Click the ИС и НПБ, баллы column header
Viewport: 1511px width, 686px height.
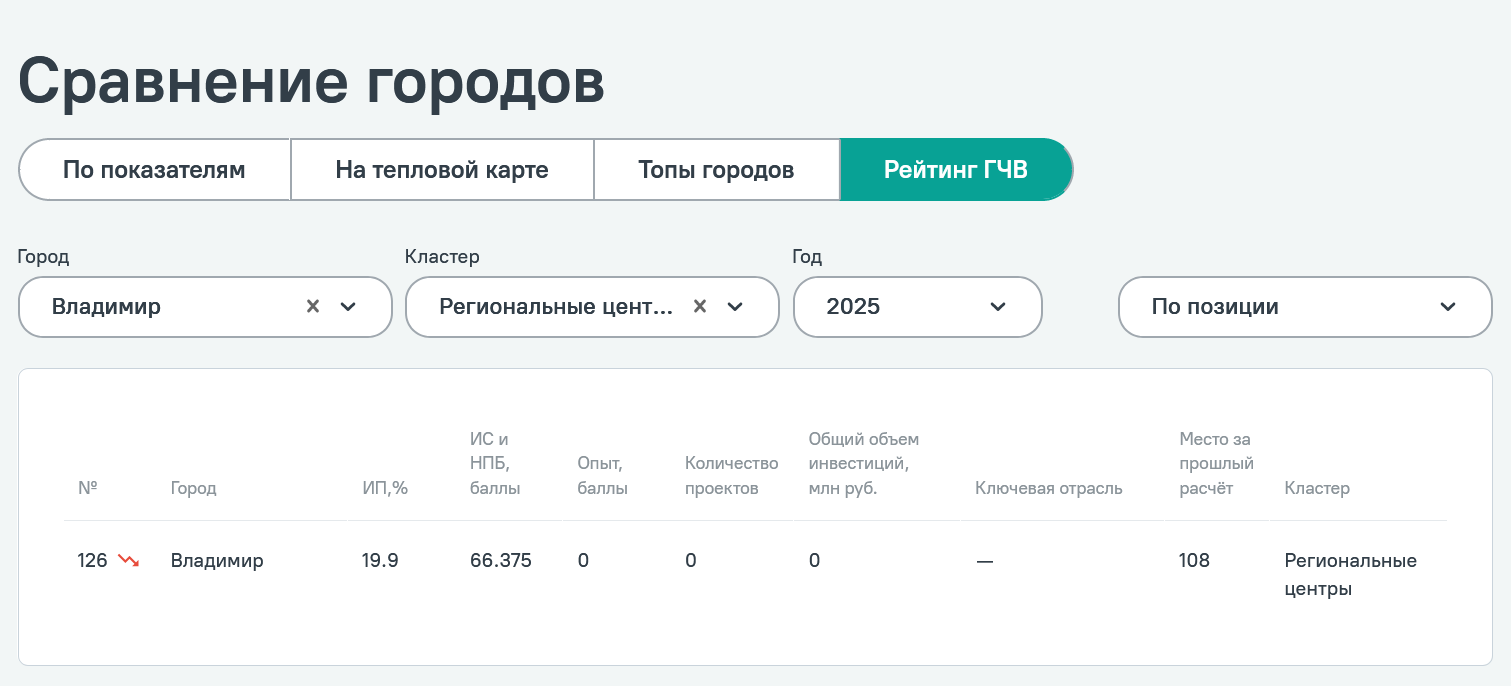pyautogui.click(x=495, y=464)
